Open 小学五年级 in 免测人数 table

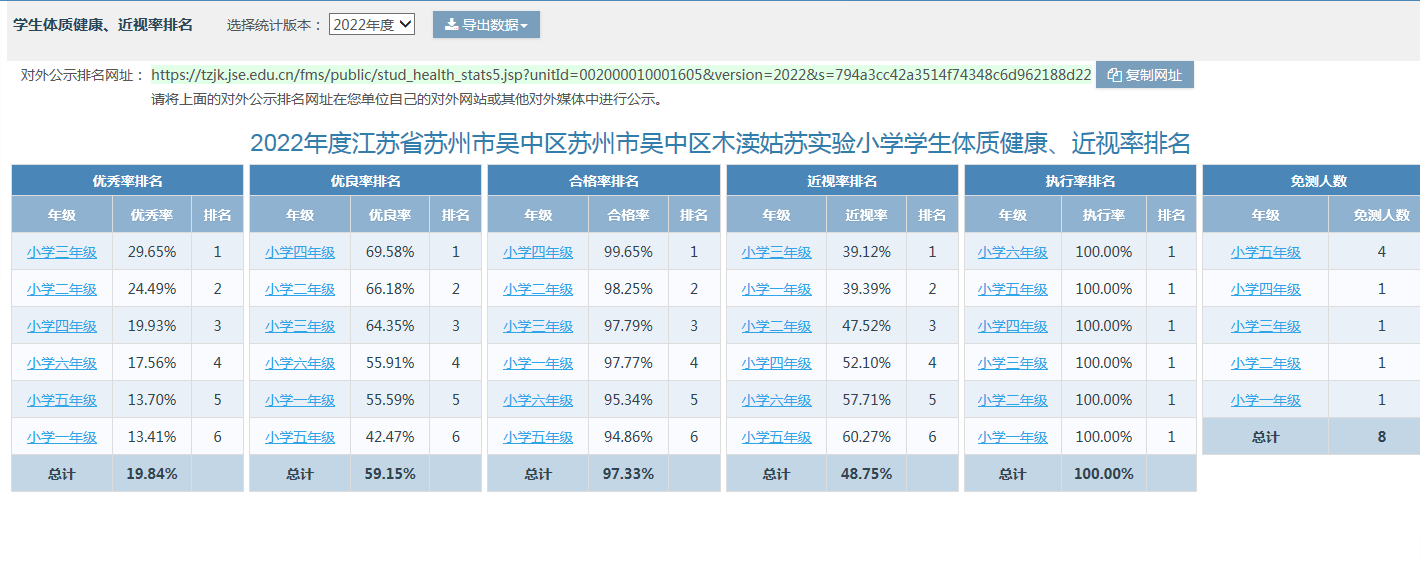pyautogui.click(x=1266, y=252)
